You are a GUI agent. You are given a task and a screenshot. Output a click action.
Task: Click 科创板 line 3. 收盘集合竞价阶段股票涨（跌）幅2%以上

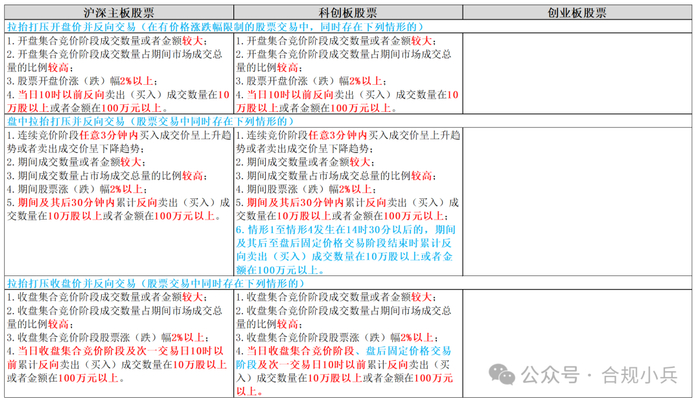coord(337,338)
